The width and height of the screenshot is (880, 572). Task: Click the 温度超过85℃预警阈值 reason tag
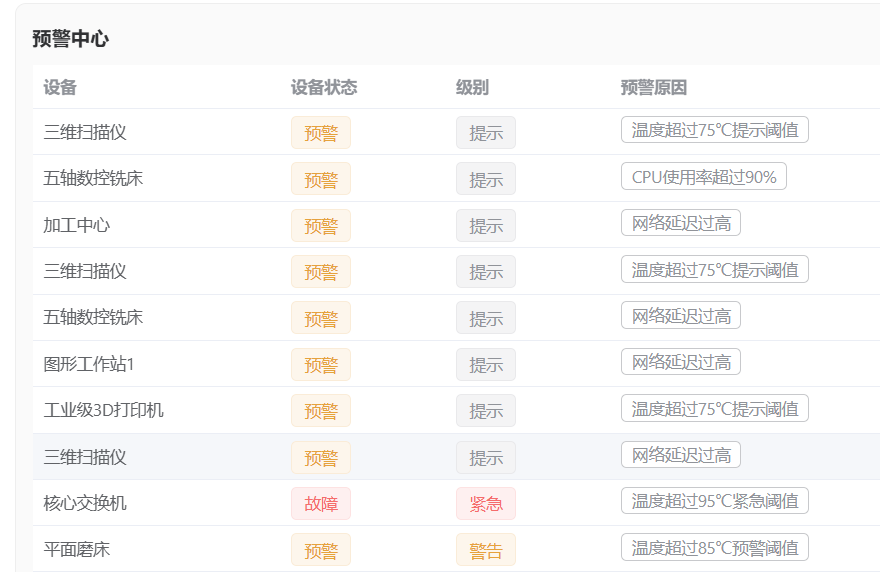pos(714,547)
